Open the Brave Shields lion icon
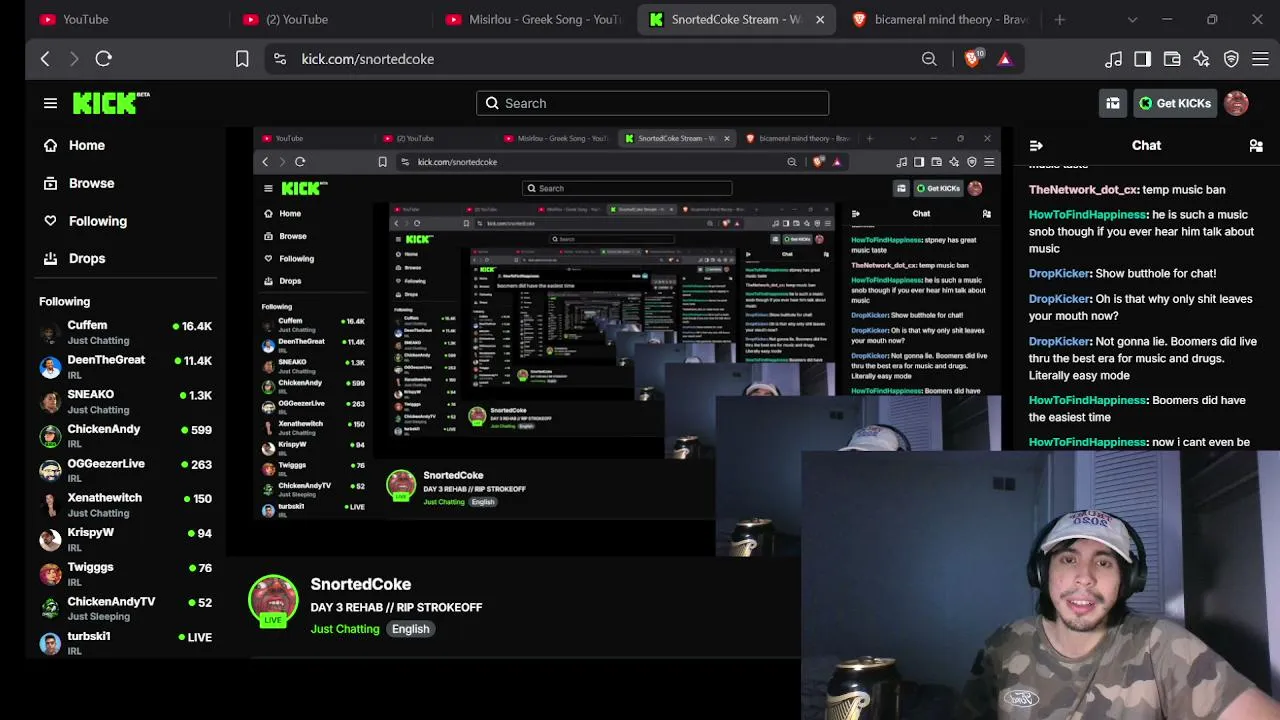This screenshot has height=720, width=1280. pos(972,59)
